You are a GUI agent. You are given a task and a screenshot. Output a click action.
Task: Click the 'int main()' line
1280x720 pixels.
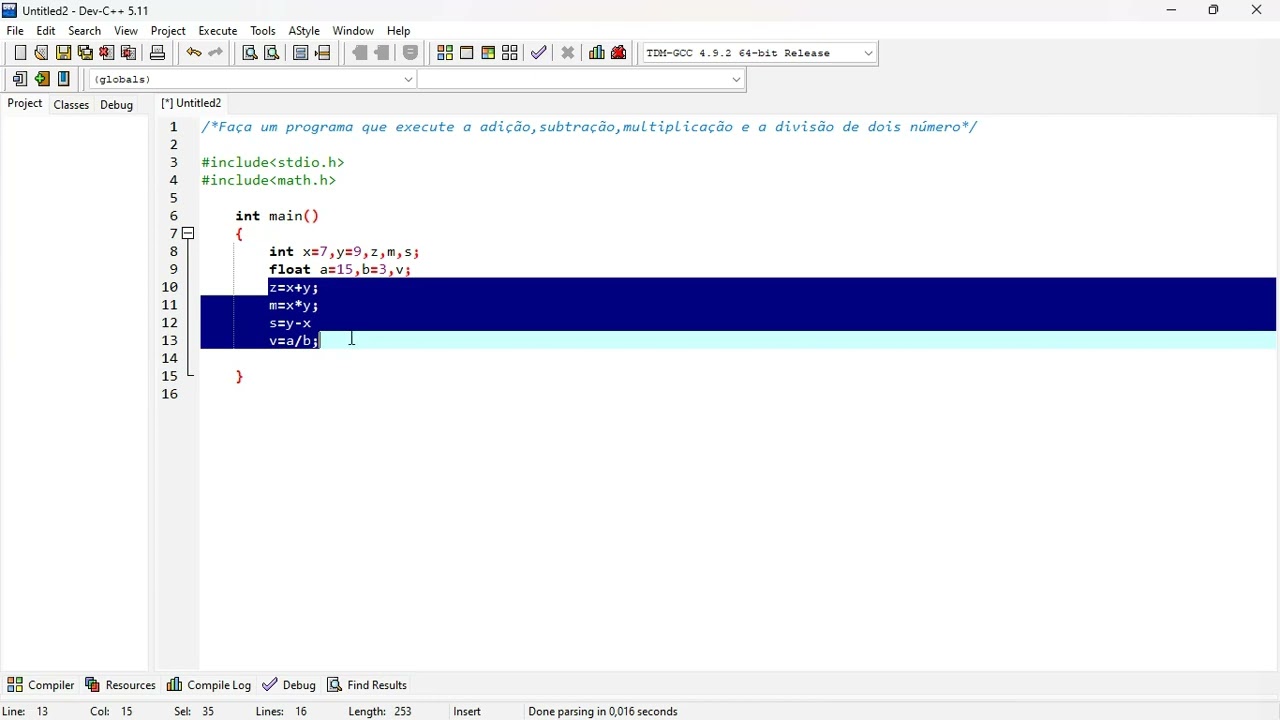tap(277, 216)
